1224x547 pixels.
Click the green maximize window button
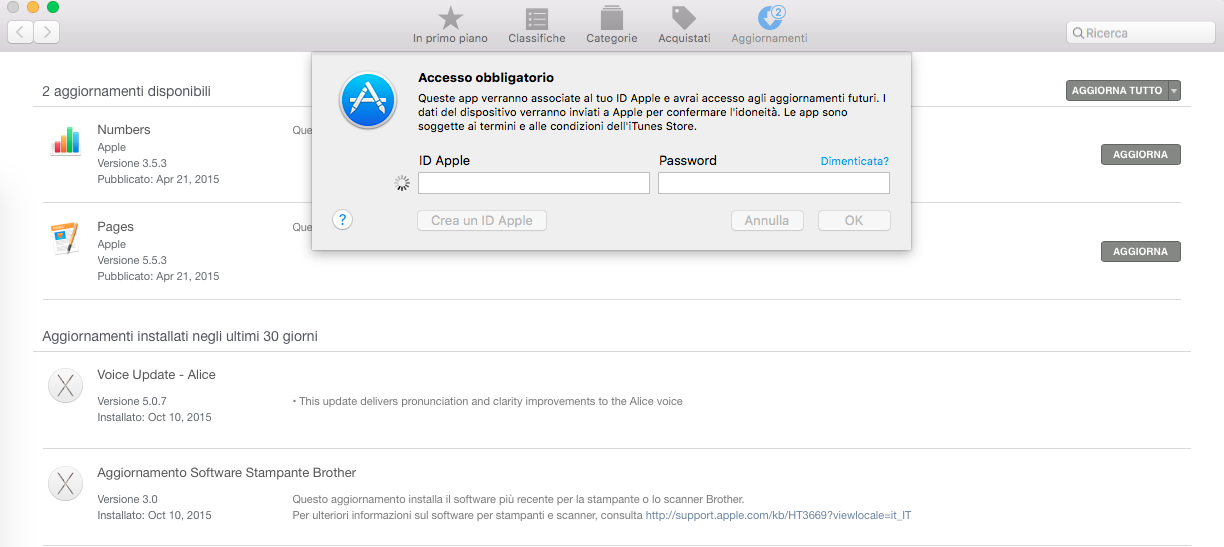(x=53, y=7)
